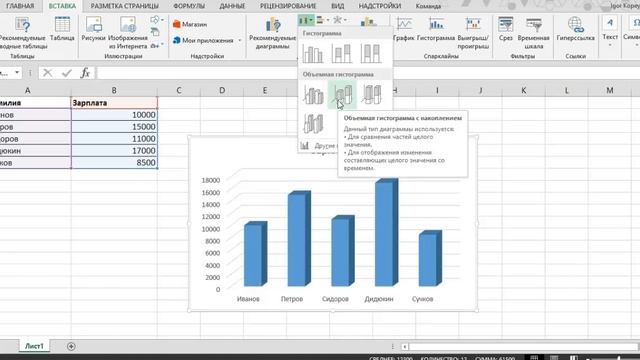The image size is (640, 360).
Task: Click the PivotChart icon
Action: coord(368,21)
